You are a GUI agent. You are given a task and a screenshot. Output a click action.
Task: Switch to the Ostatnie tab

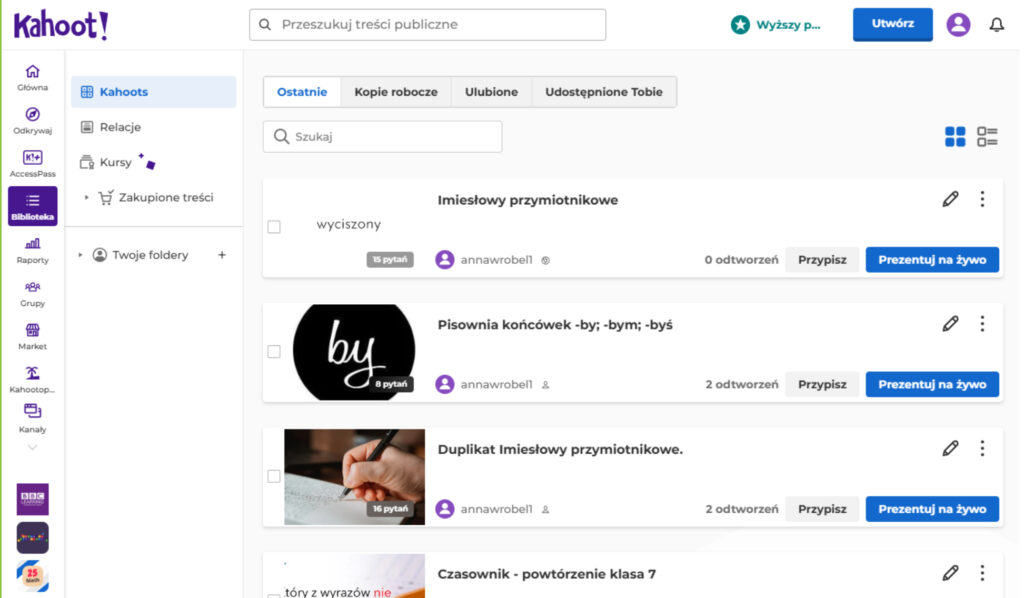302,92
